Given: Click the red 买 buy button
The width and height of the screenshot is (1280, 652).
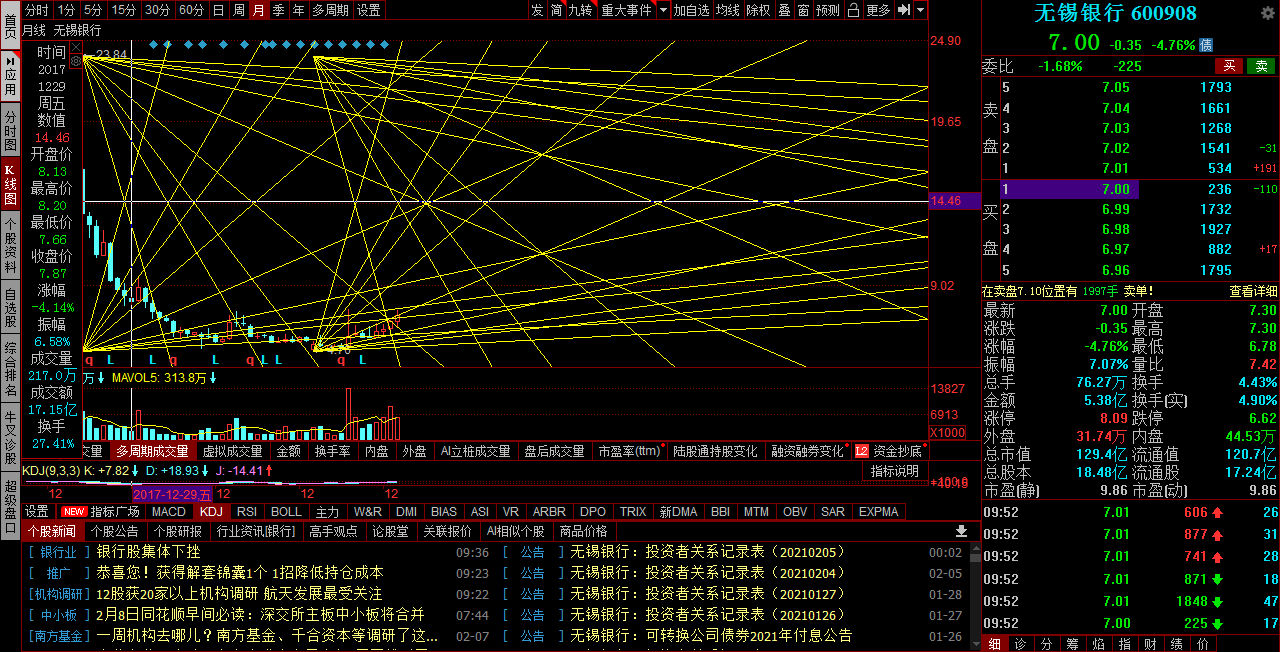Looking at the screenshot, I should pyautogui.click(x=1229, y=66).
